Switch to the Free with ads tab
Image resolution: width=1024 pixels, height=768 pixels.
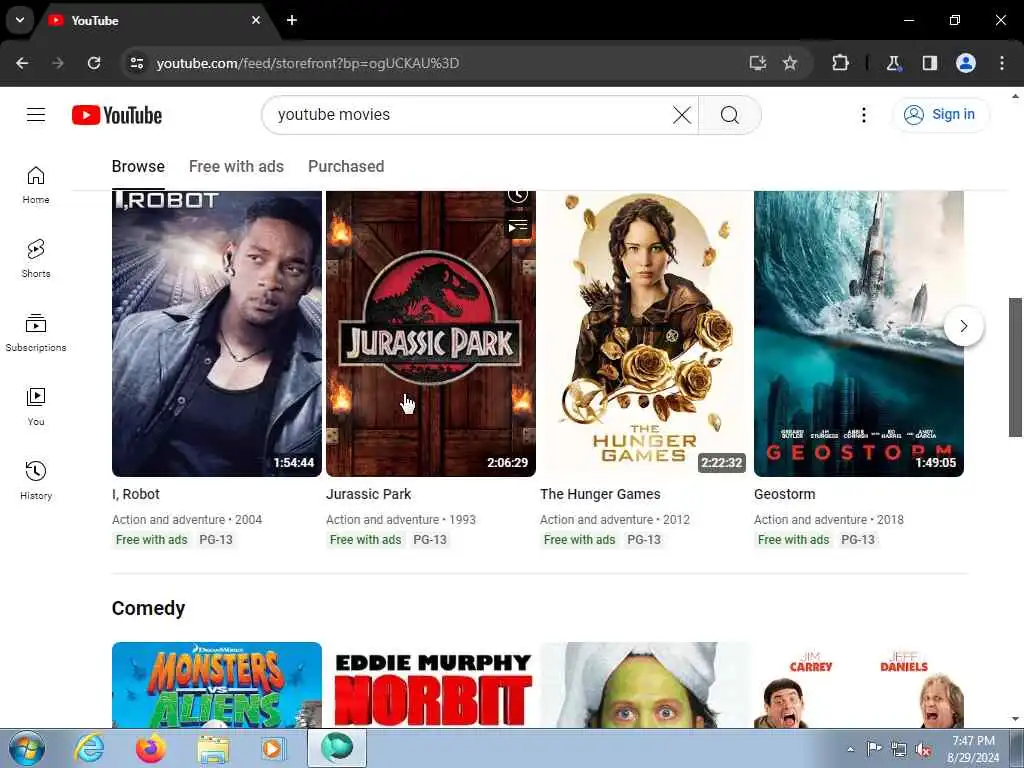[x=236, y=167]
